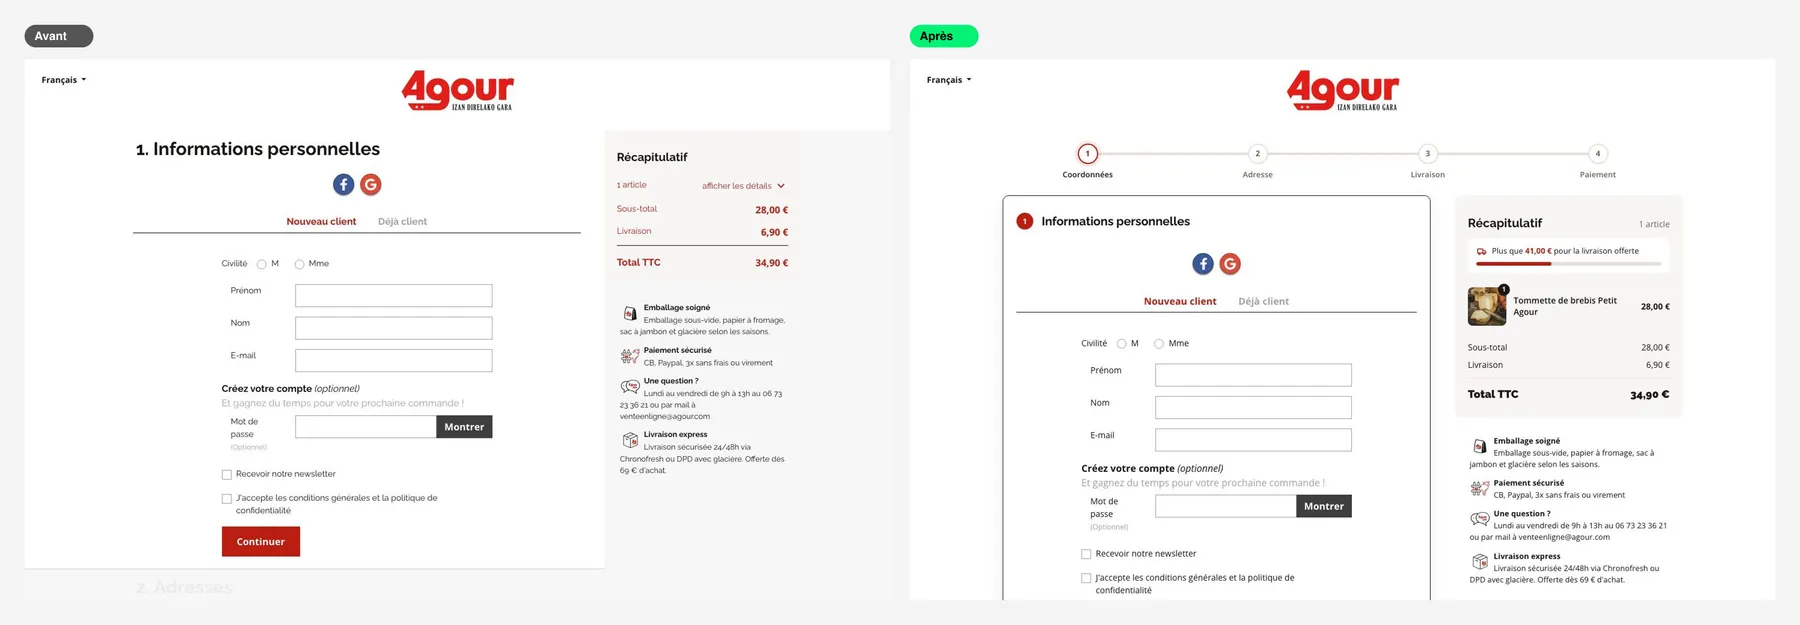
Task: Check newsletter checkbox in Avant panel
Action: 227,475
